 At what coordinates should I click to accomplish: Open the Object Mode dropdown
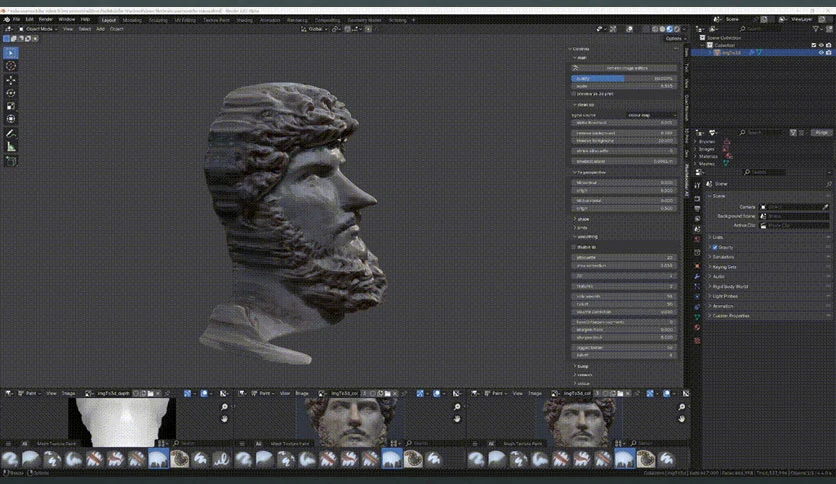[x=38, y=29]
